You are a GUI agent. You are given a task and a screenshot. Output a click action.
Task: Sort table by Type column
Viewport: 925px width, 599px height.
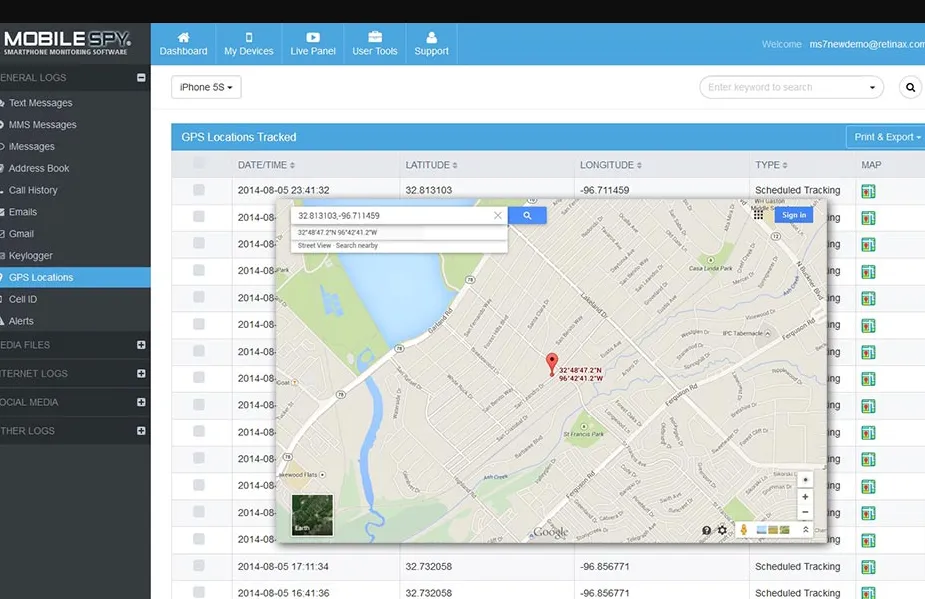click(771, 165)
